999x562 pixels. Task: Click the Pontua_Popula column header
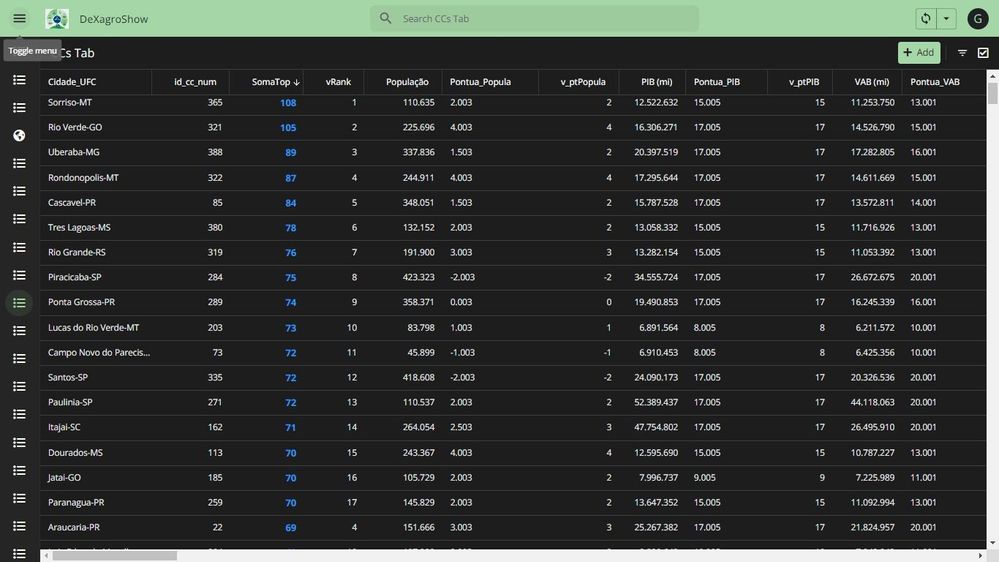[480, 82]
